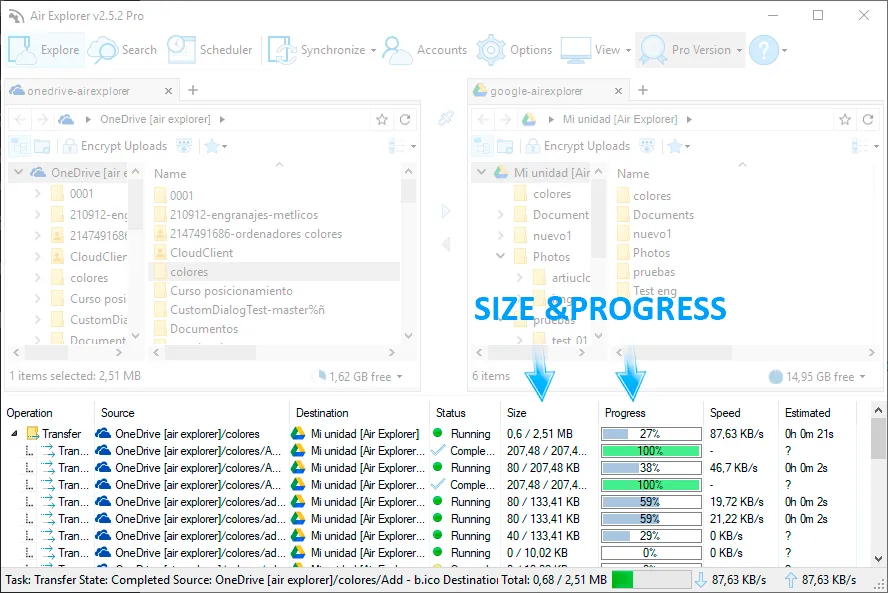Open the Scheduler
The height and width of the screenshot is (593, 888).
(x=210, y=50)
